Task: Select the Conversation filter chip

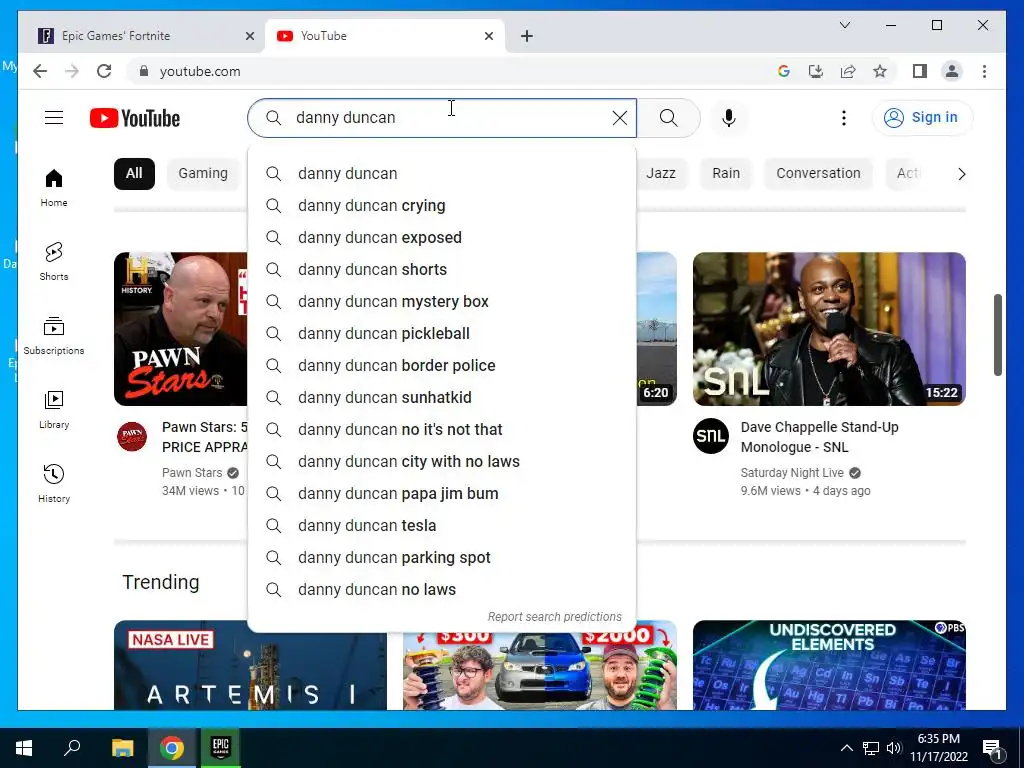Action: tap(818, 174)
